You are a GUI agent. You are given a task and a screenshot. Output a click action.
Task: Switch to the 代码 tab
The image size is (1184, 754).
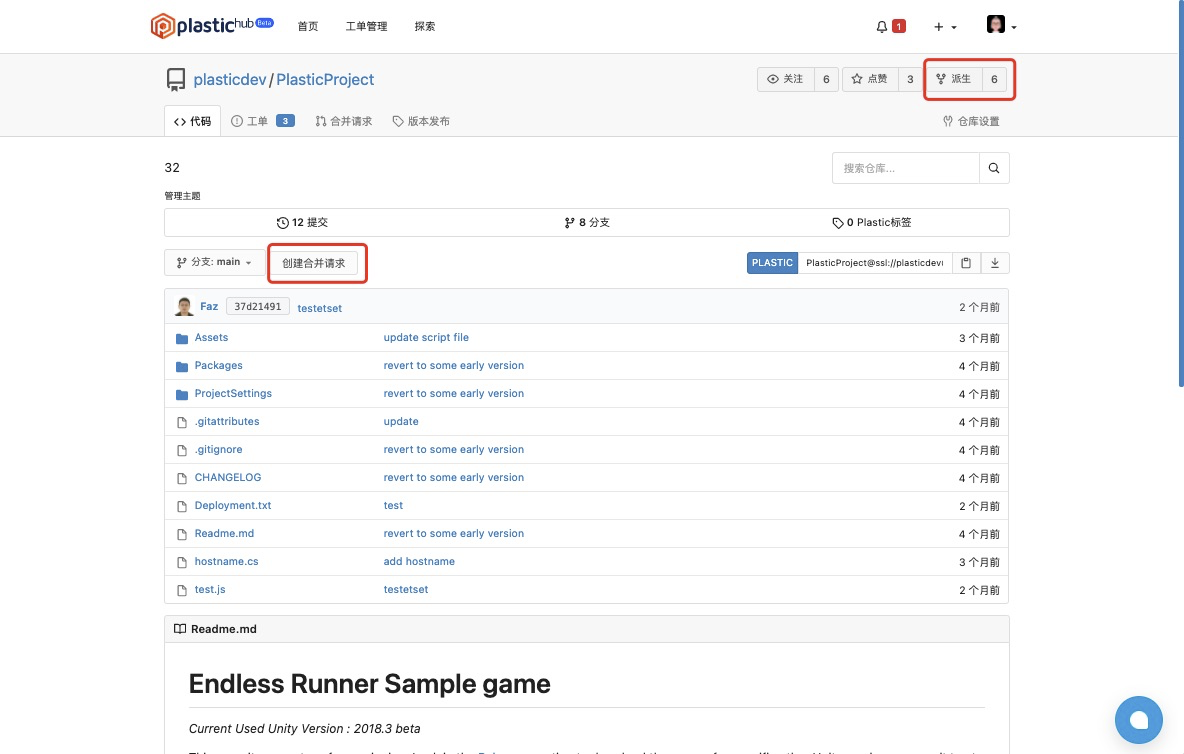pos(193,121)
